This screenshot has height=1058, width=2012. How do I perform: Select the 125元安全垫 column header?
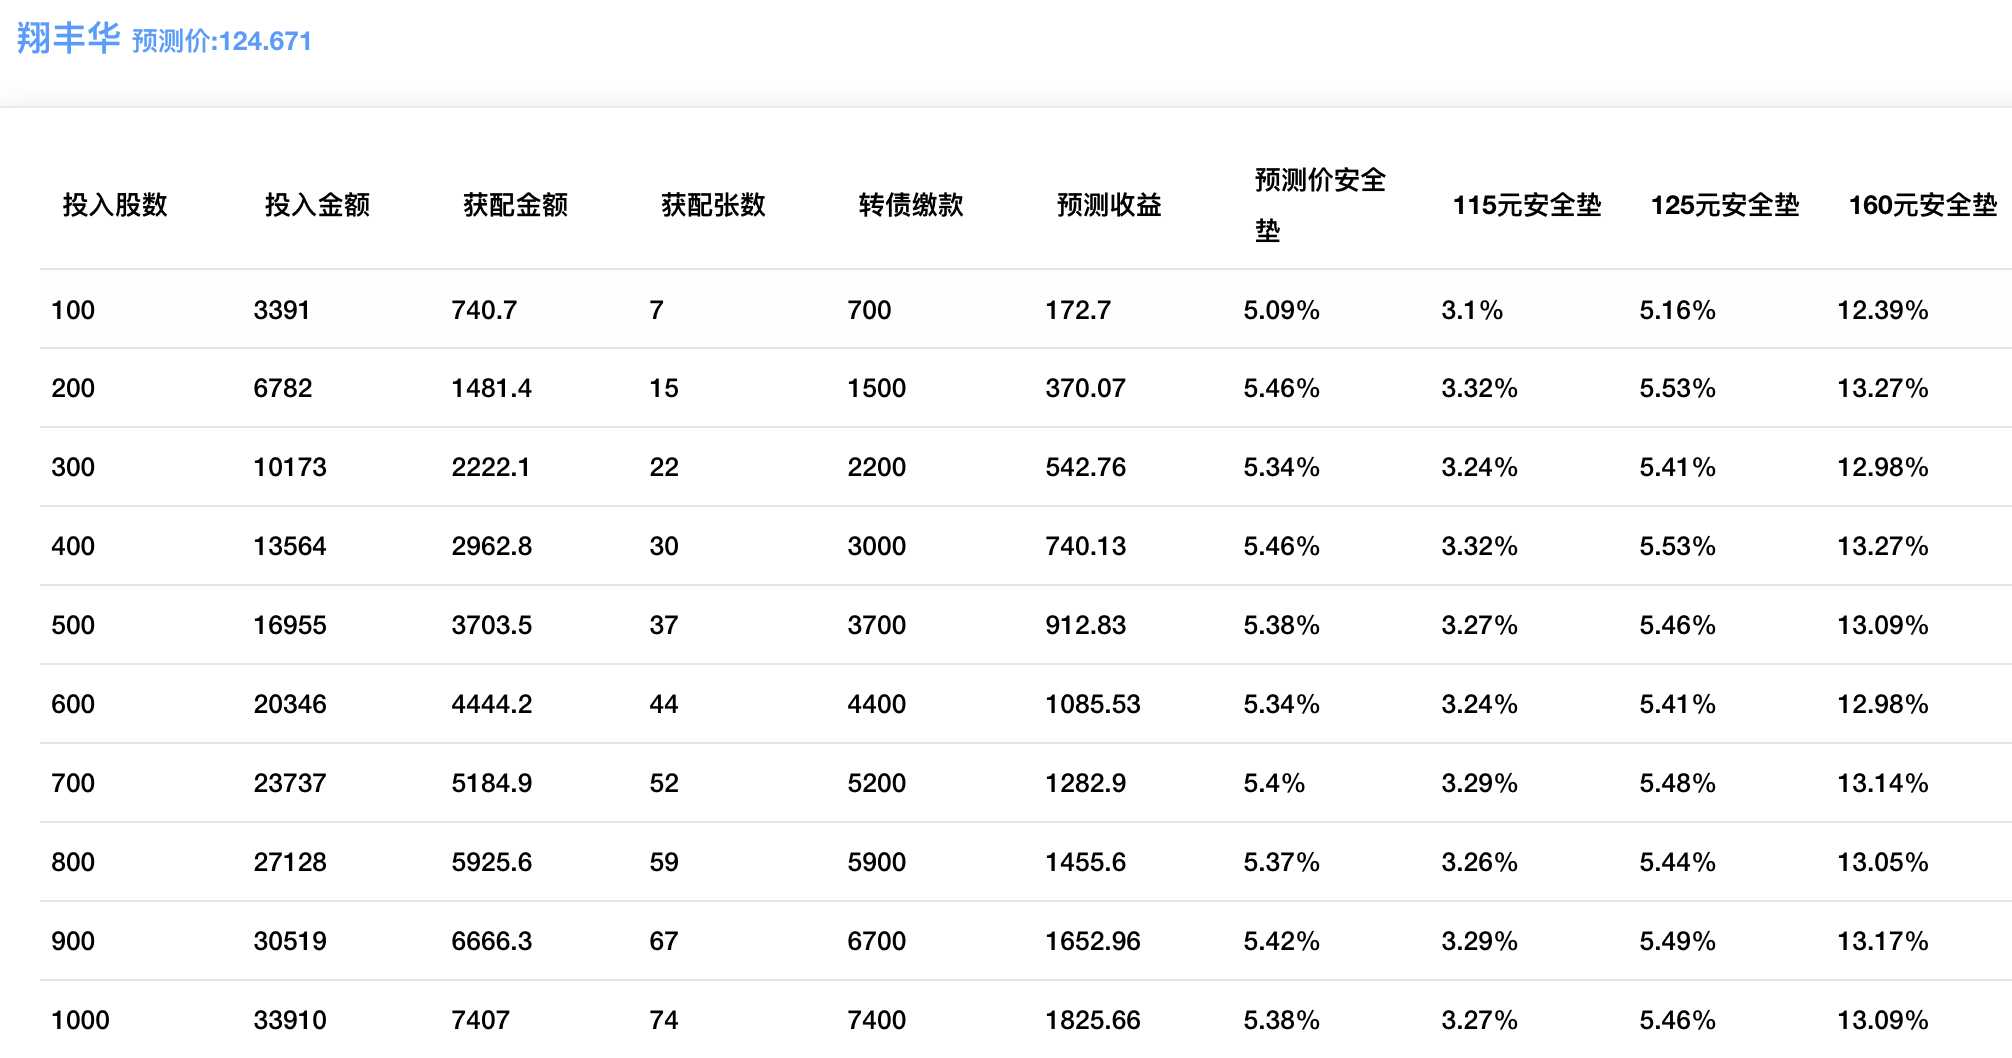[1724, 205]
